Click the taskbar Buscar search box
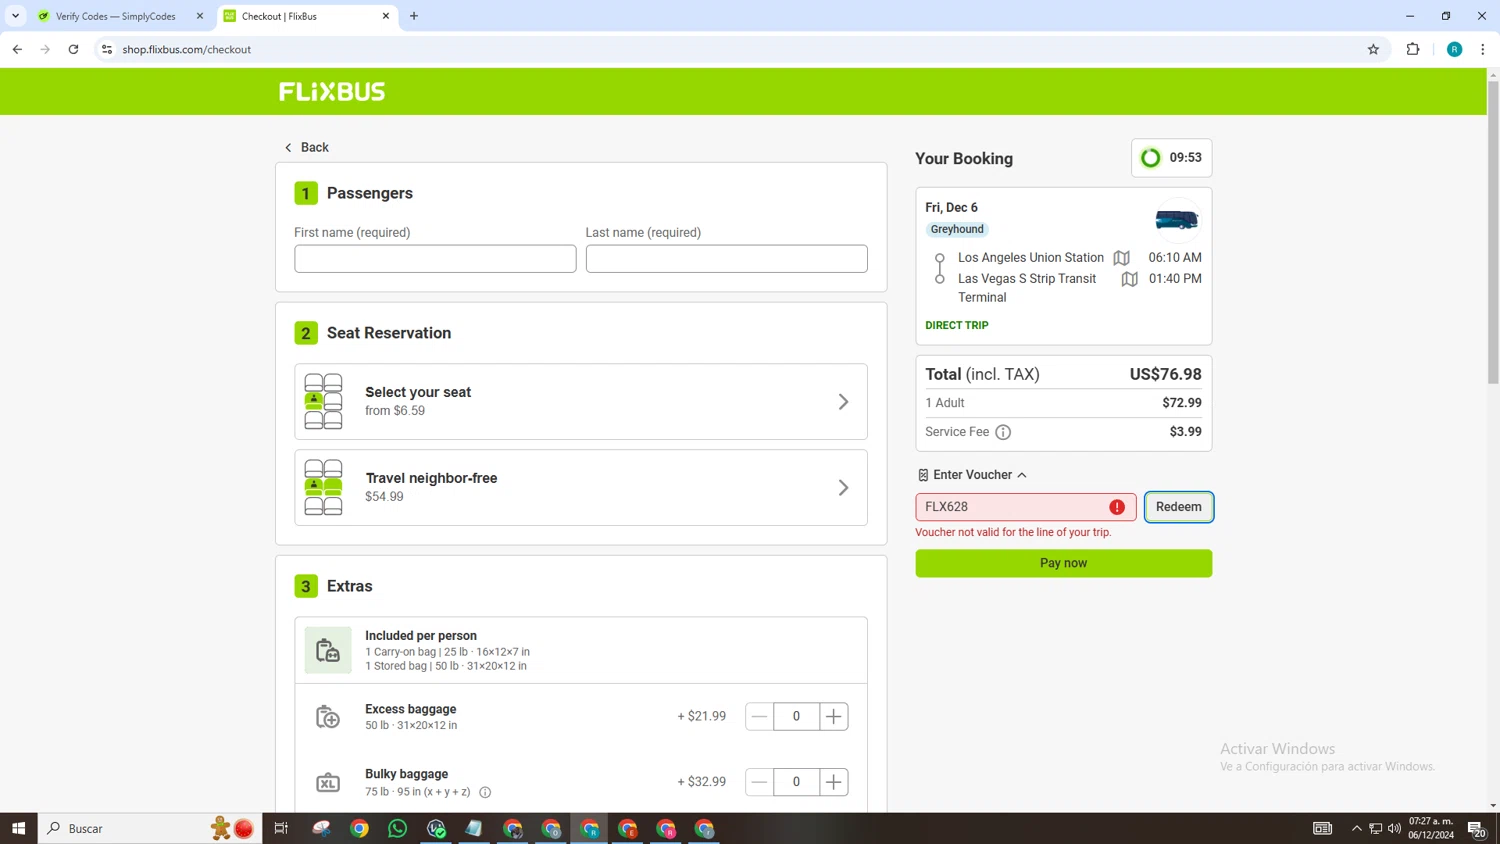 click(x=150, y=828)
